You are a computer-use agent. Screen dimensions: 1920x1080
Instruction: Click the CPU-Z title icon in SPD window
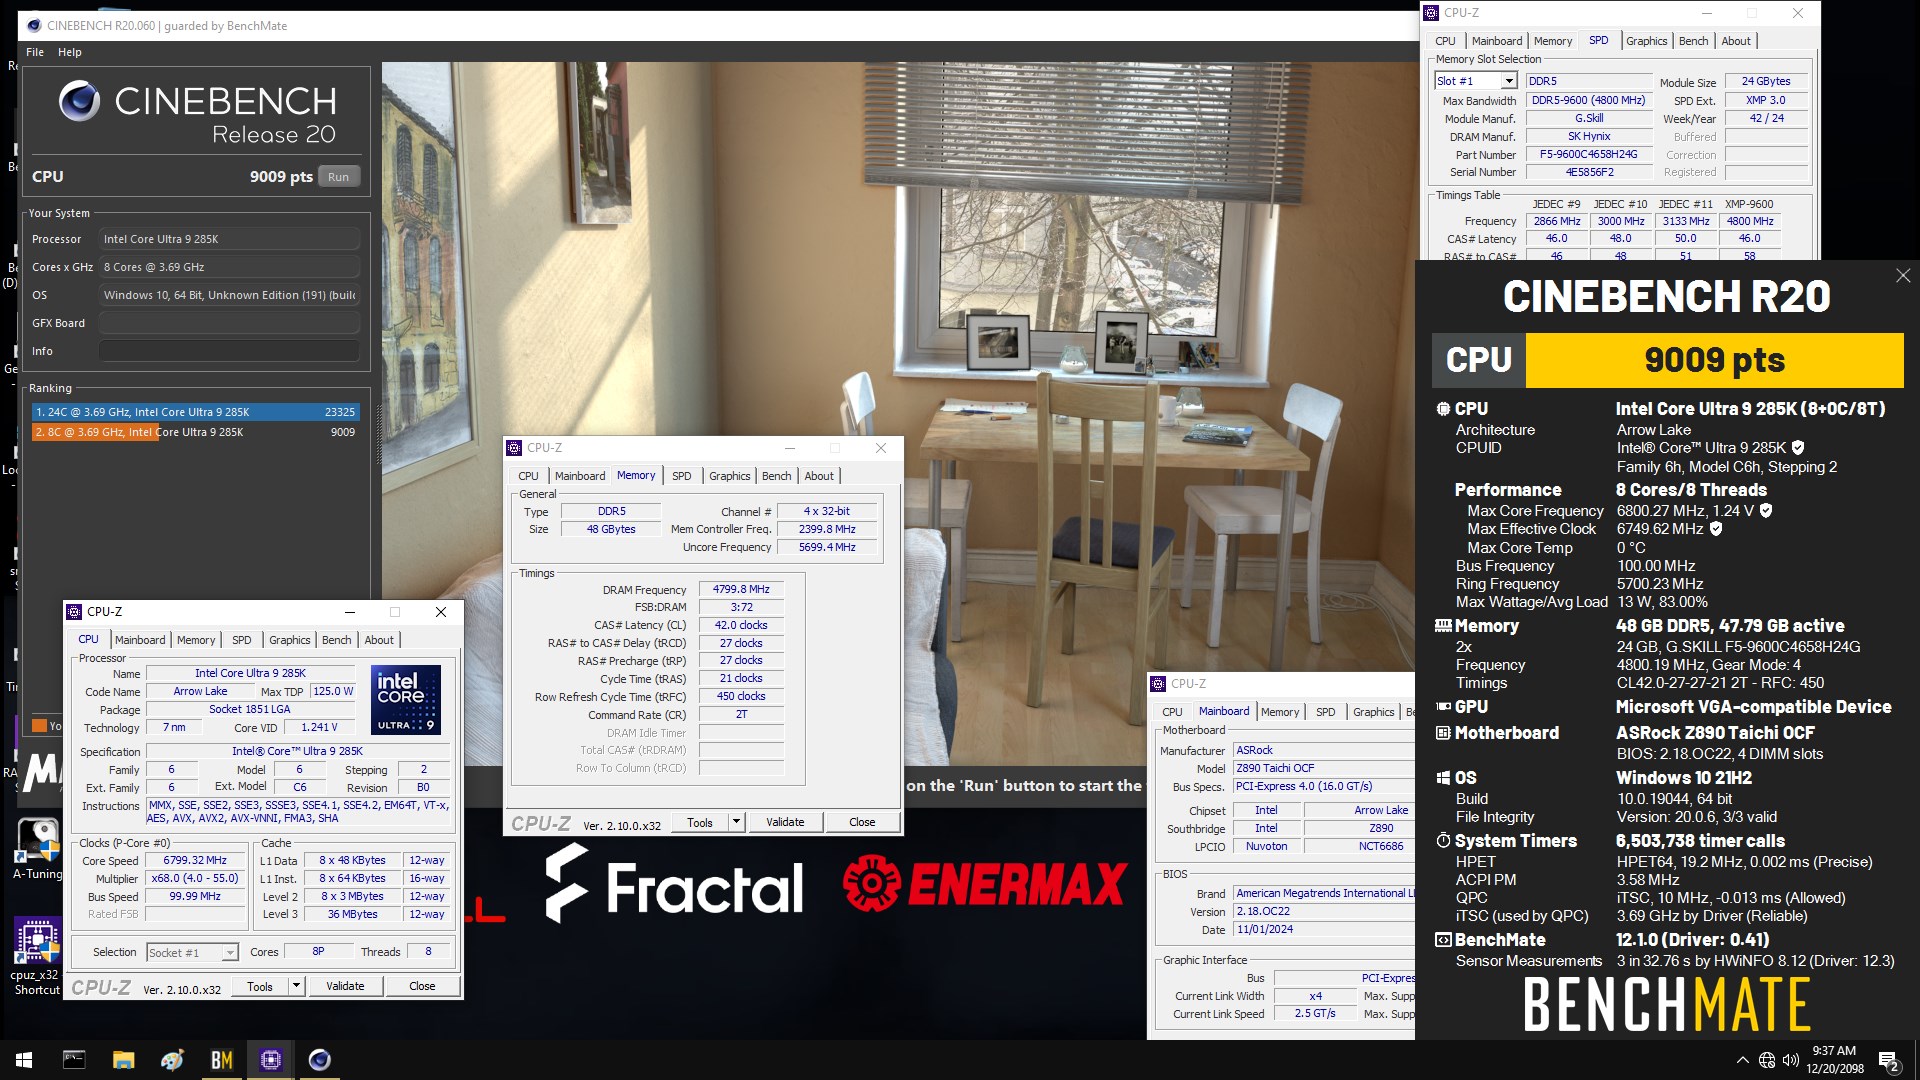(x=1431, y=13)
